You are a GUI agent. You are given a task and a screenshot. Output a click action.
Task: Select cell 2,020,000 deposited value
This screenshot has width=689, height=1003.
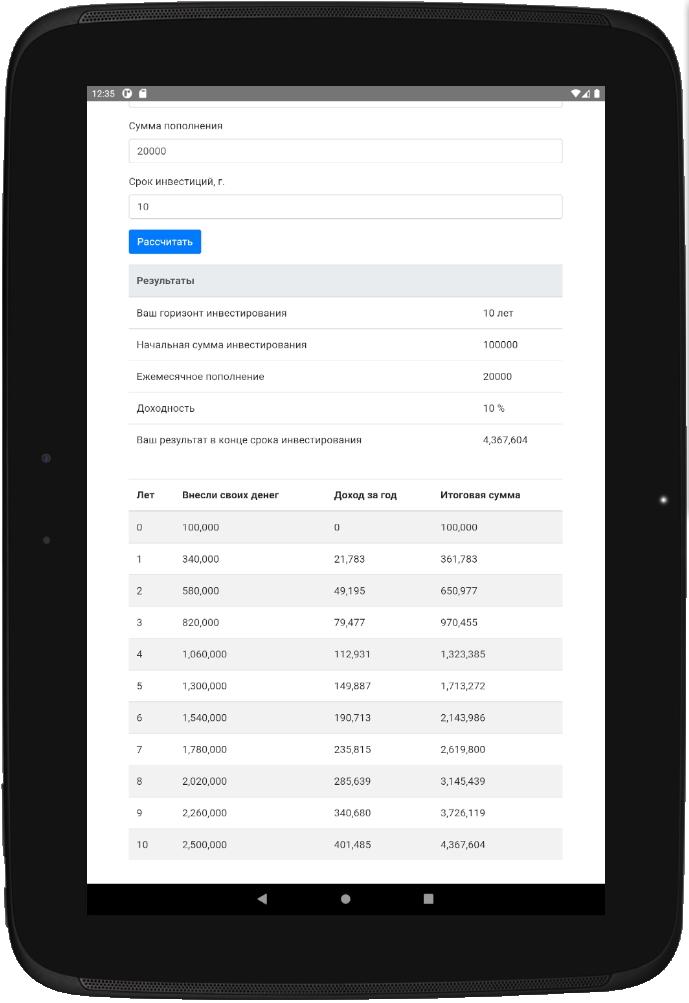coord(204,781)
